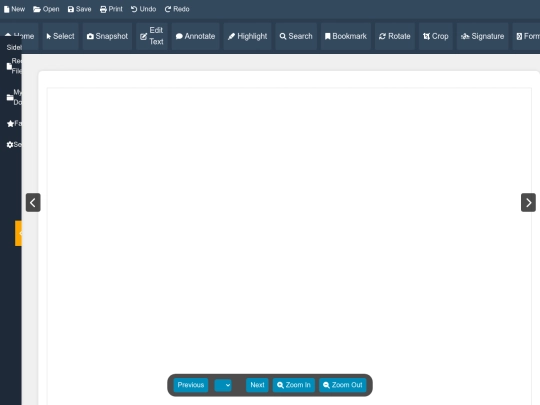Undo the last action

tap(143, 9)
